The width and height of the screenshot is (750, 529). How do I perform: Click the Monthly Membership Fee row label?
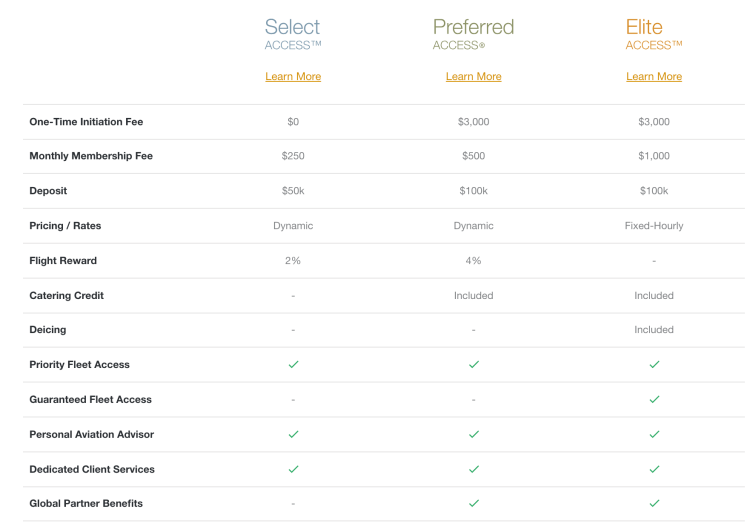pyautogui.click(x=91, y=156)
